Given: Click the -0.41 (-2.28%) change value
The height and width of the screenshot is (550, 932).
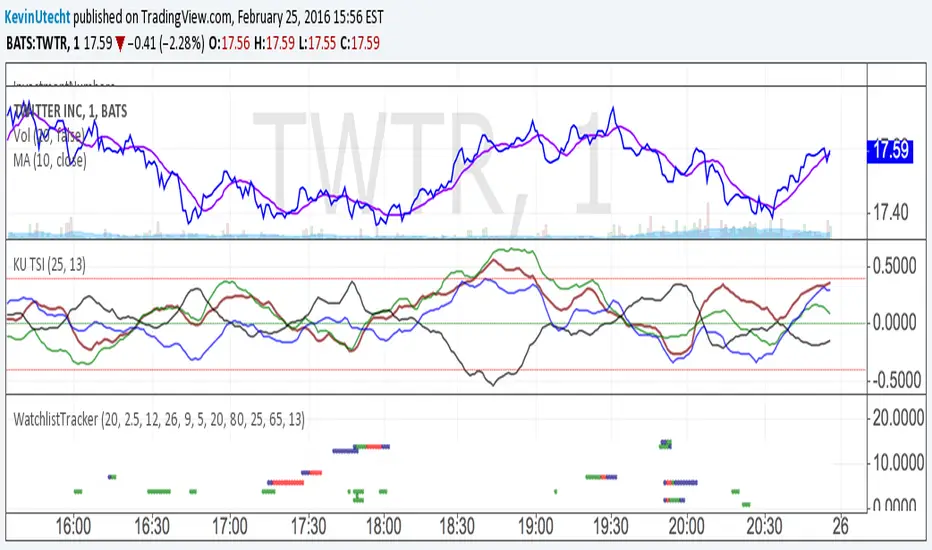Looking at the screenshot, I should pyautogui.click(x=166, y=43).
